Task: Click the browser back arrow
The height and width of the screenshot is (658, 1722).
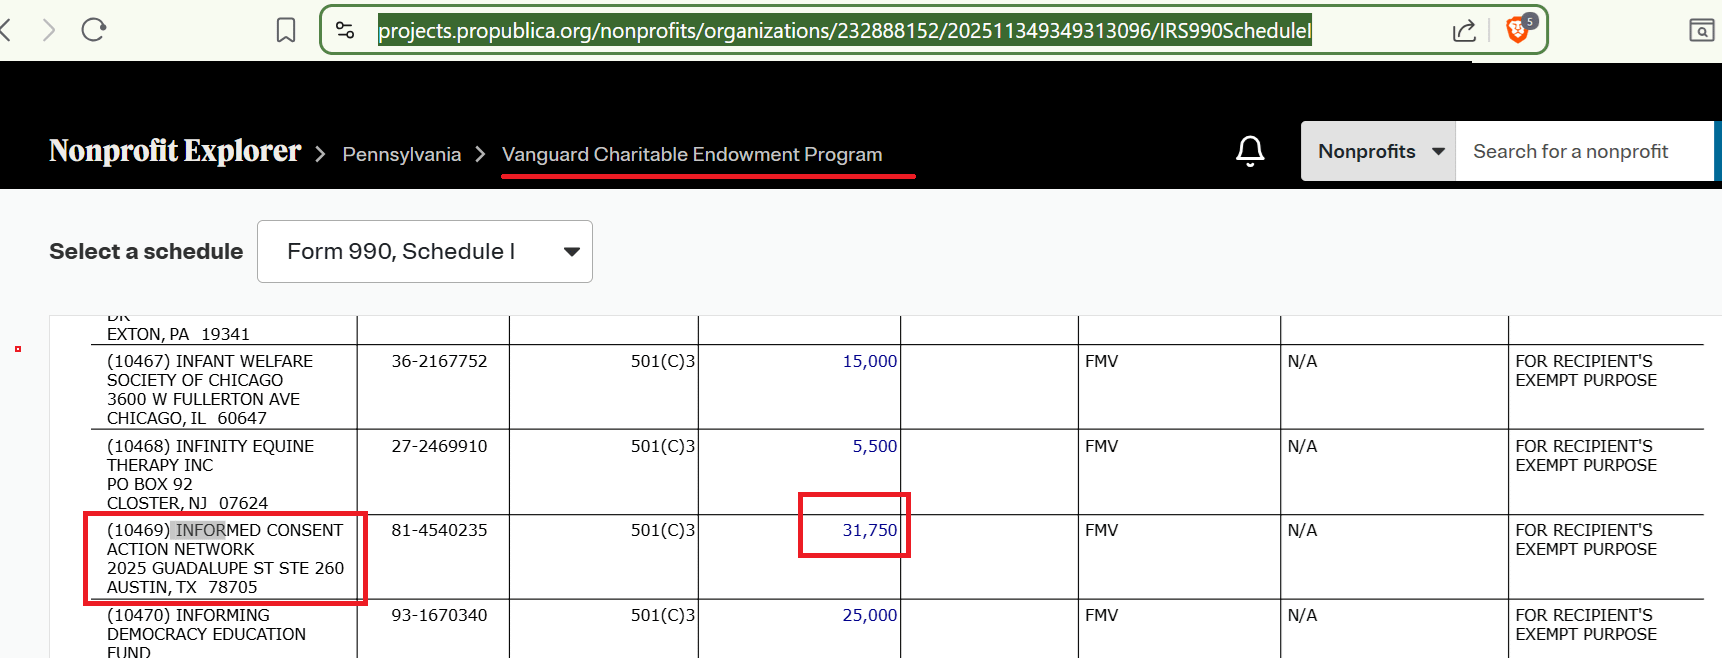Action: point(6,30)
